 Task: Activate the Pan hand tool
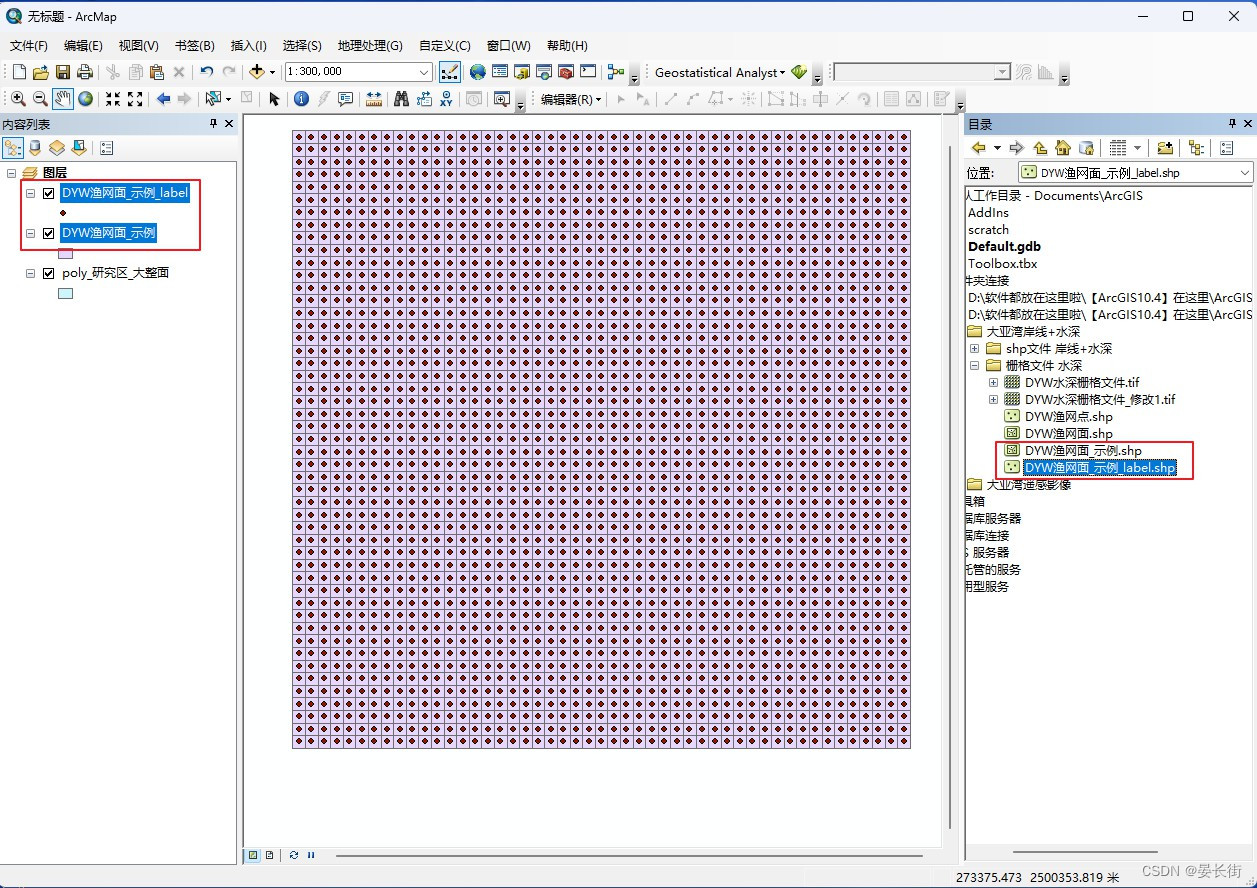63,99
